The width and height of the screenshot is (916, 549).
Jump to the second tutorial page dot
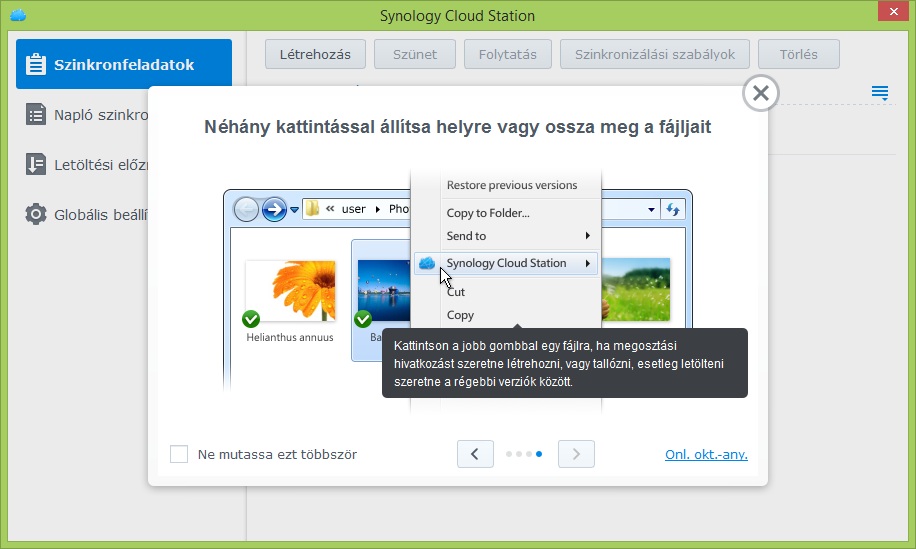519,454
